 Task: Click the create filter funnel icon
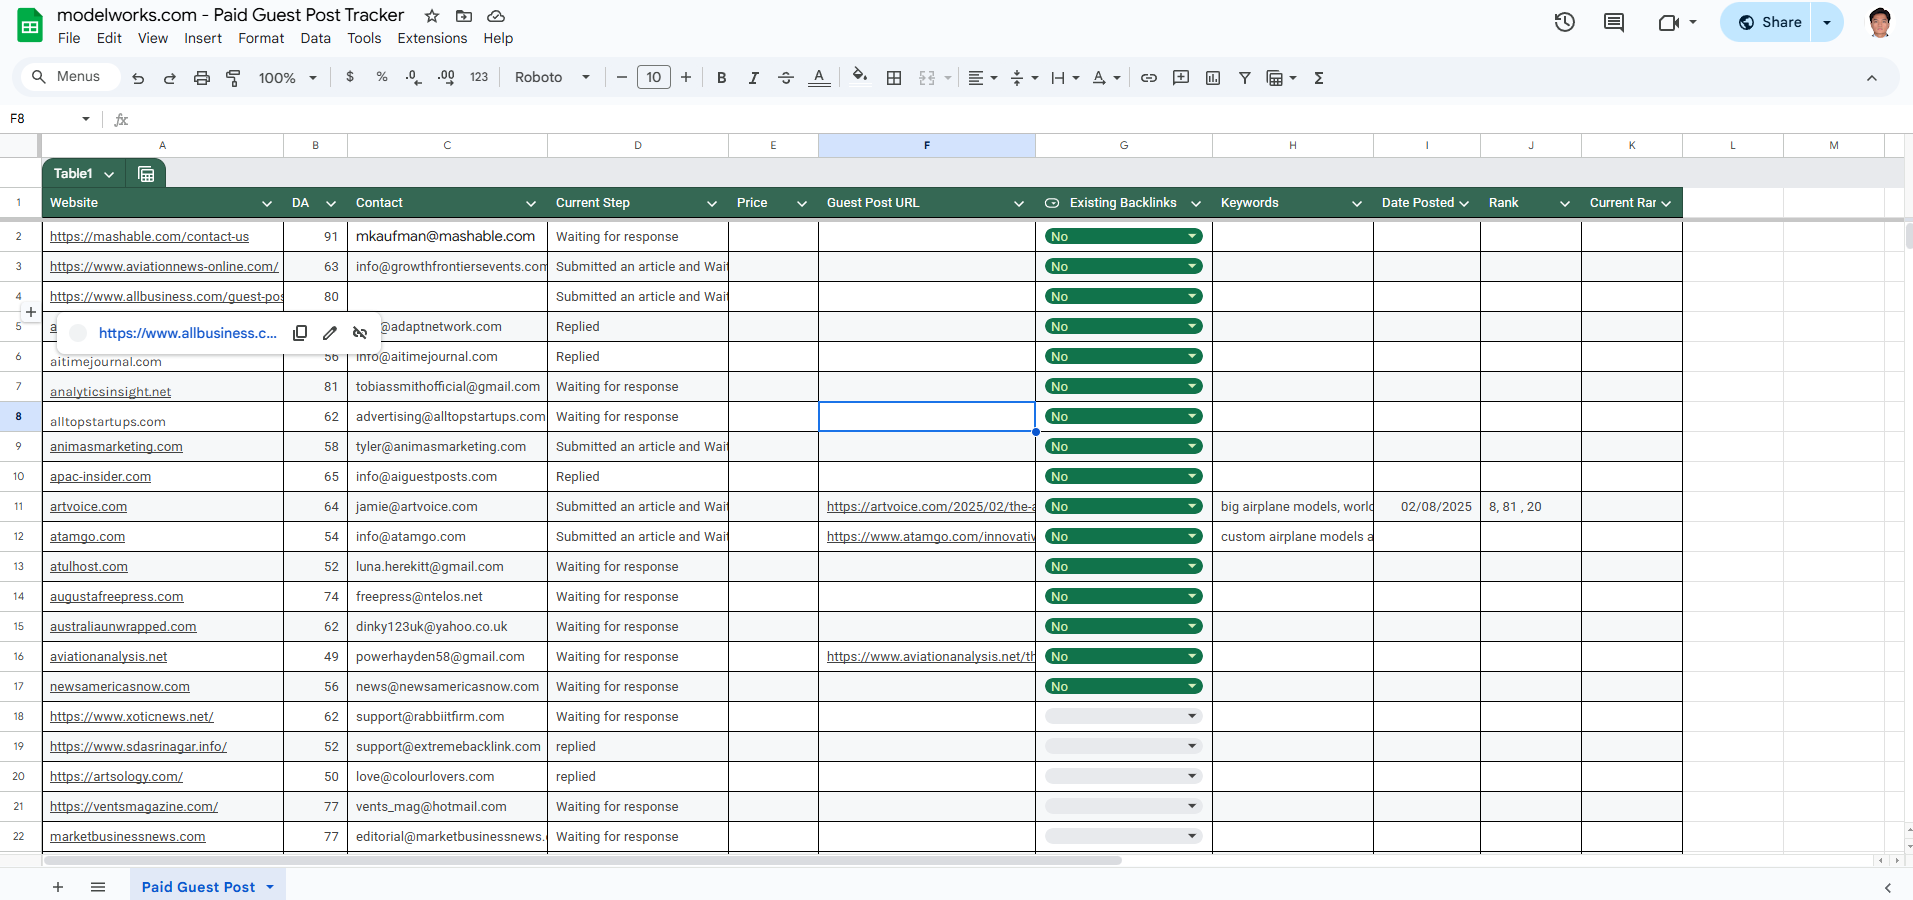[1244, 78]
